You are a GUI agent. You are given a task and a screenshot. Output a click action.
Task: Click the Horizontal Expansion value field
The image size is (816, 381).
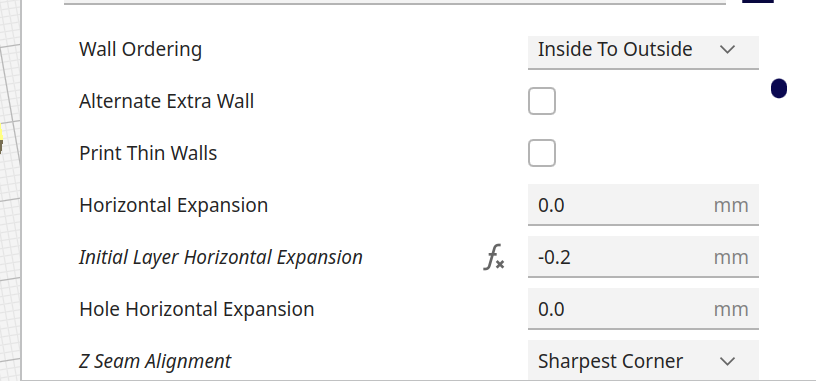coord(643,205)
